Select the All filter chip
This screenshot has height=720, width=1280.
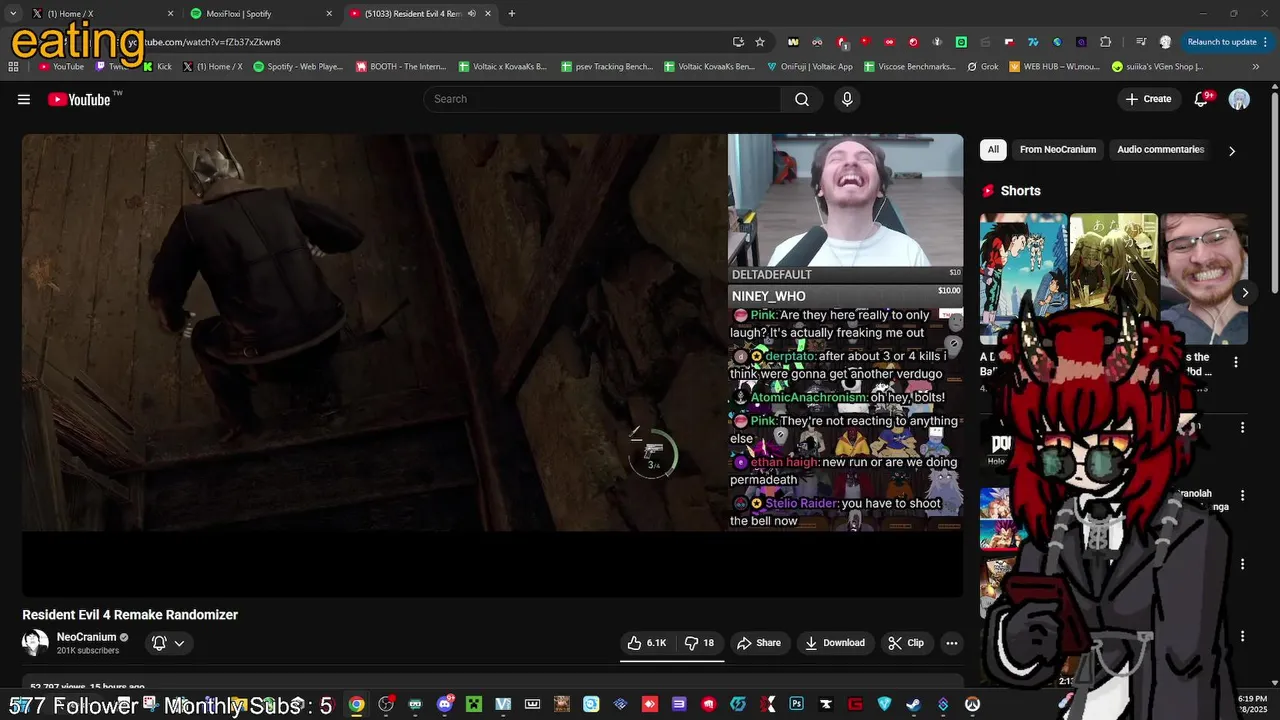[x=993, y=150]
